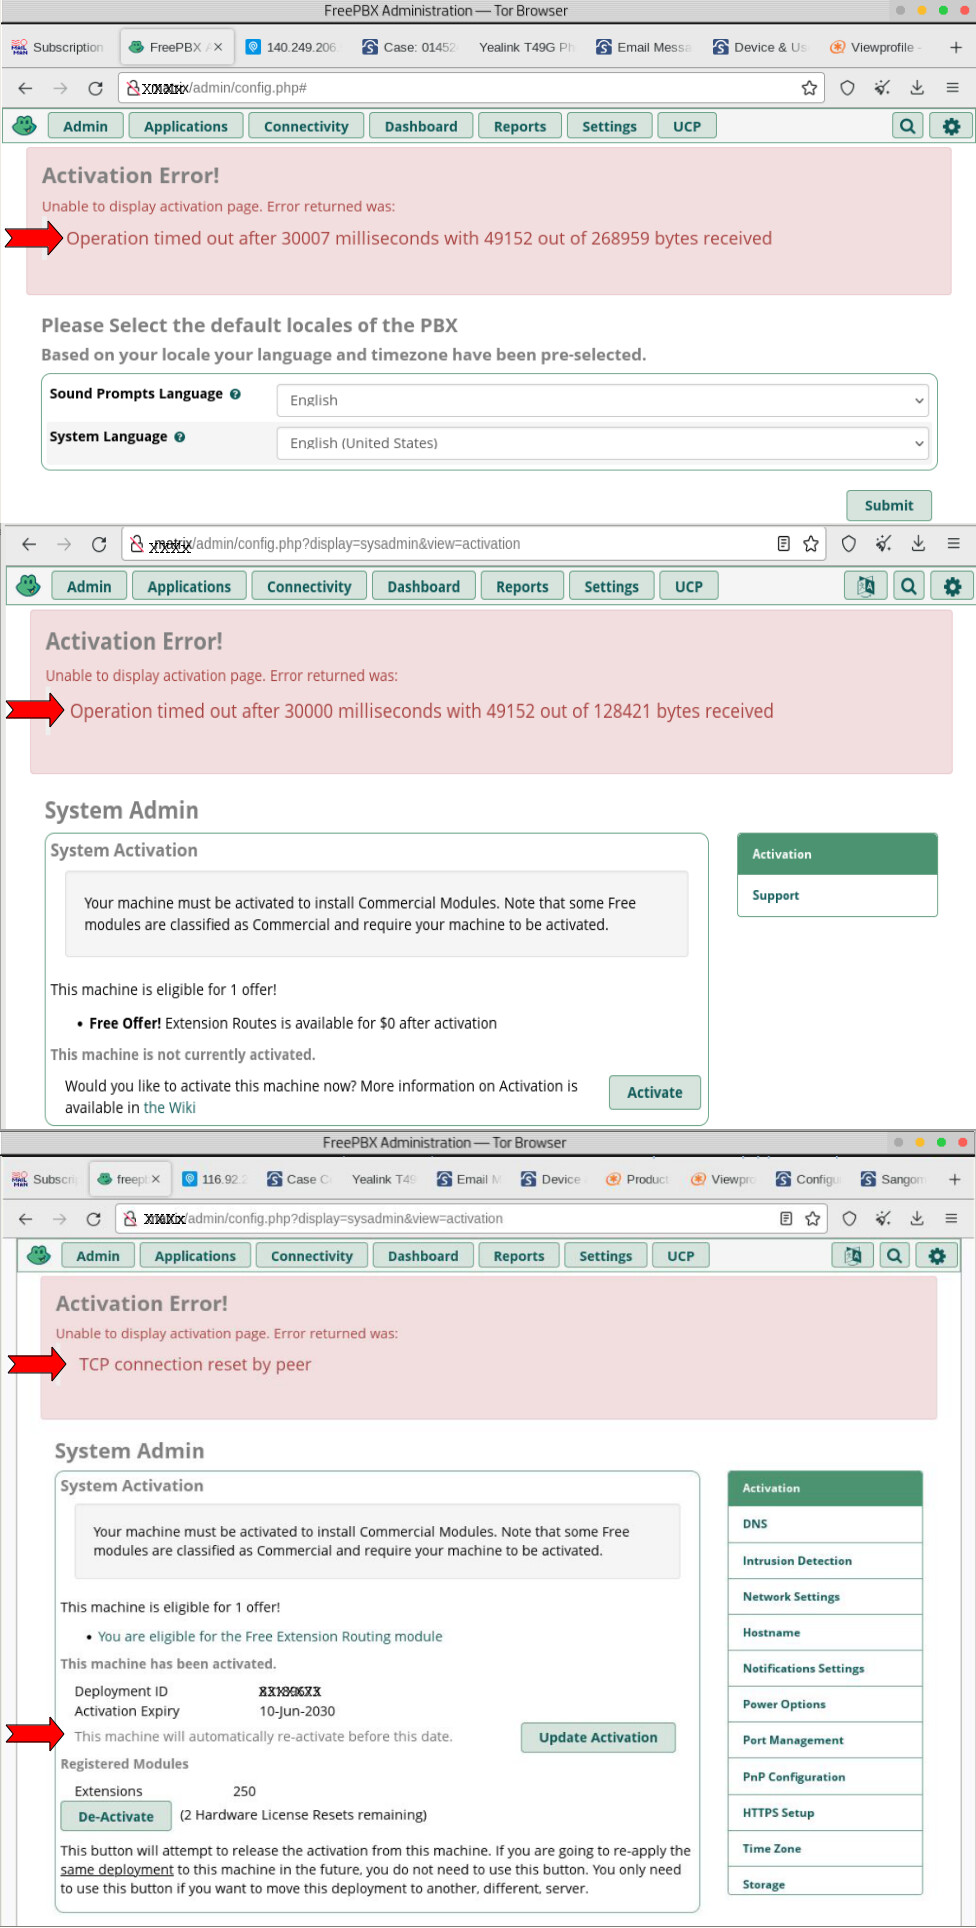Screen dimensions: 976x1928
Task: Open the language icon on the activated System Admin page
Action: coord(852,1255)
